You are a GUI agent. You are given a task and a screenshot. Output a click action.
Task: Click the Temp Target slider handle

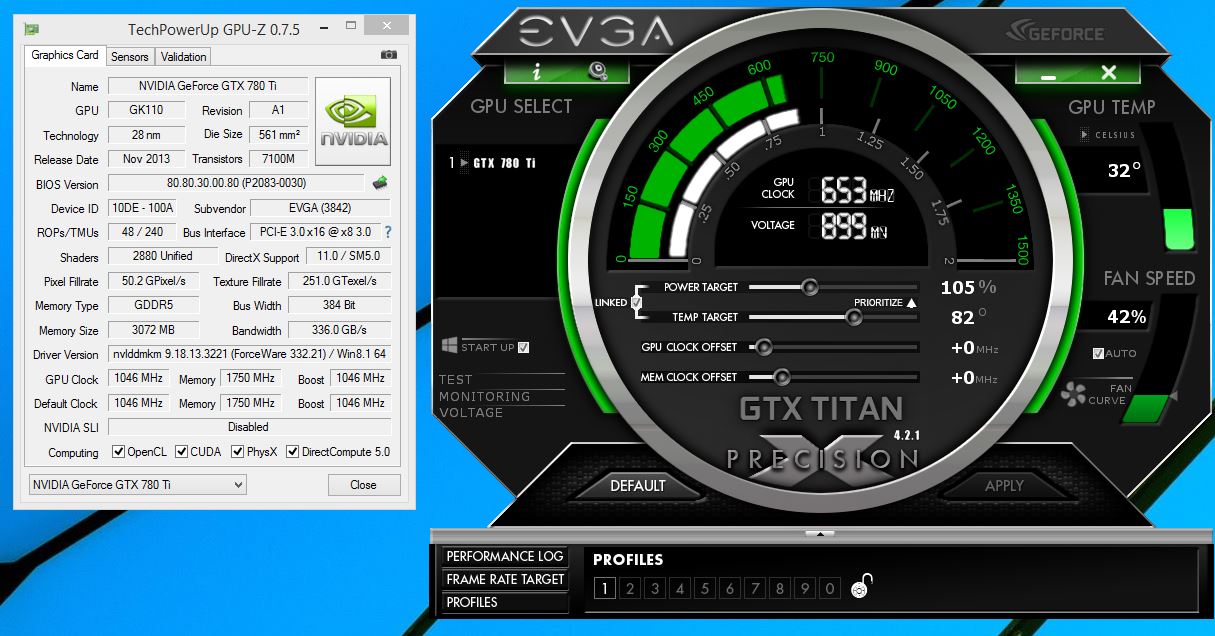click(853, 317)
